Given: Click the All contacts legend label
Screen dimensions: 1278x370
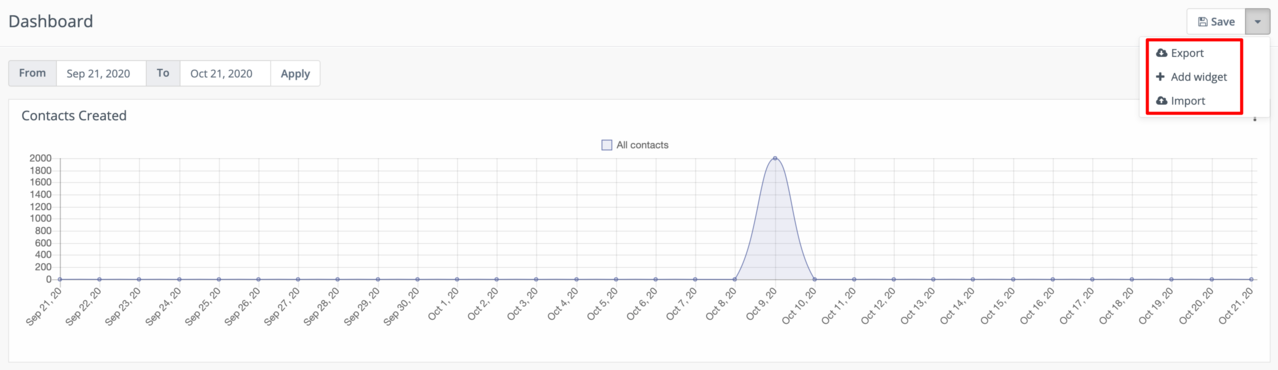Looking at the screenshot, I should tap(642, 145).
